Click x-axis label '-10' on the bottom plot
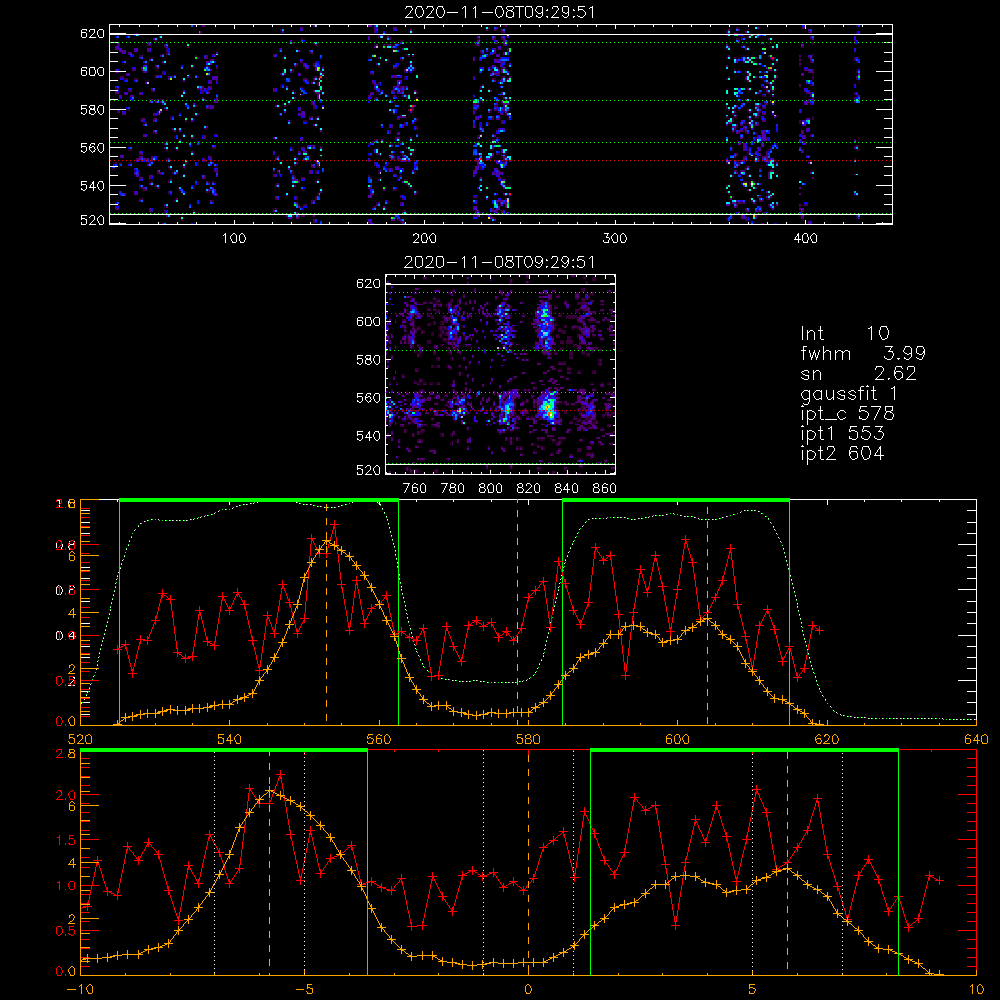Screen dimensions: 1000x1000 tap(80, 990)
